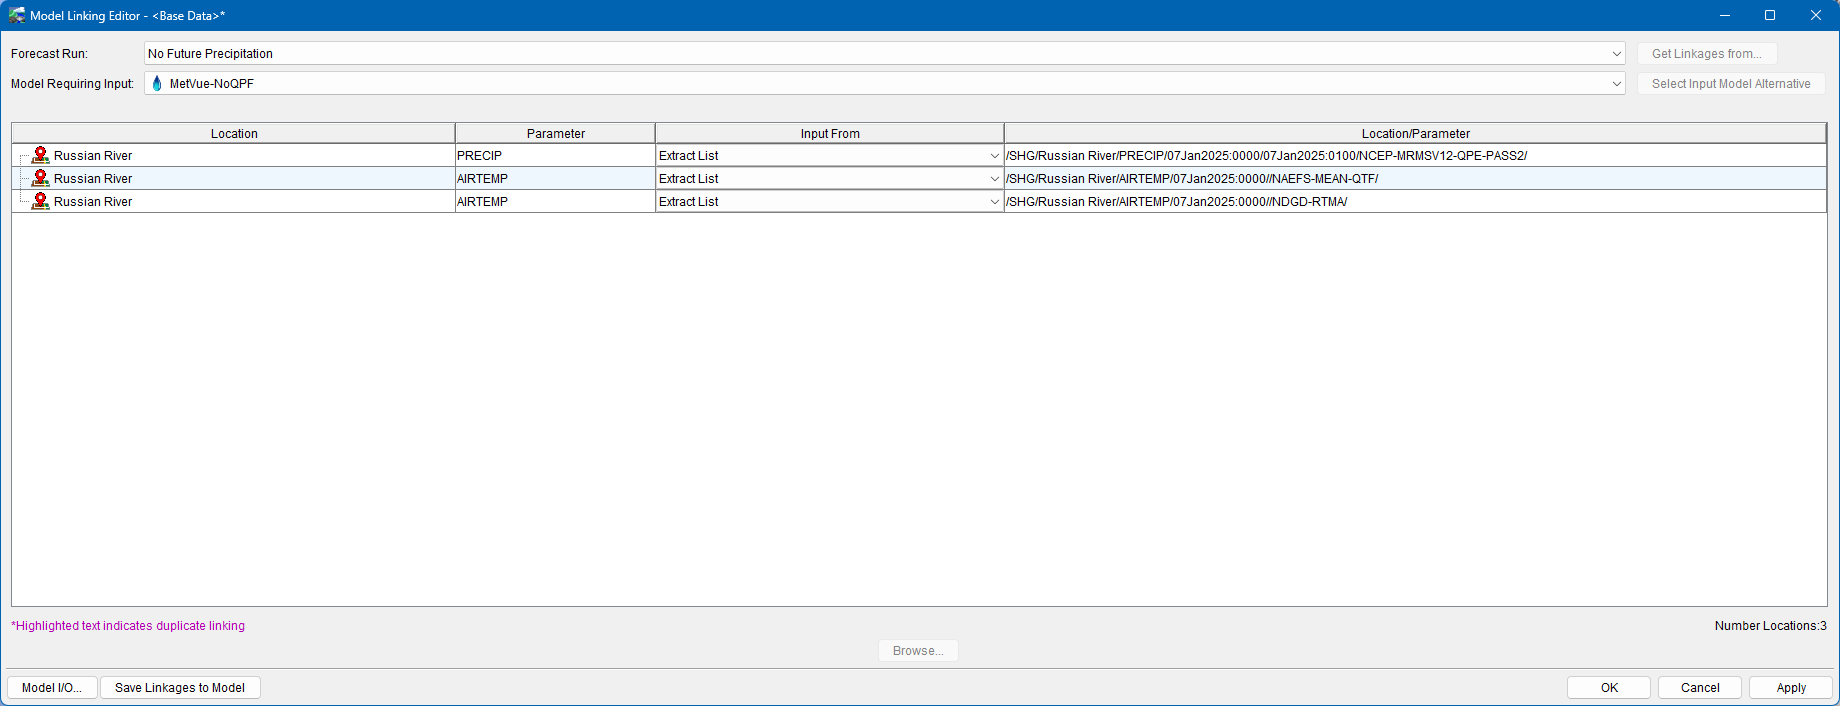Click the Input From column header

click(x=830, y=133)
